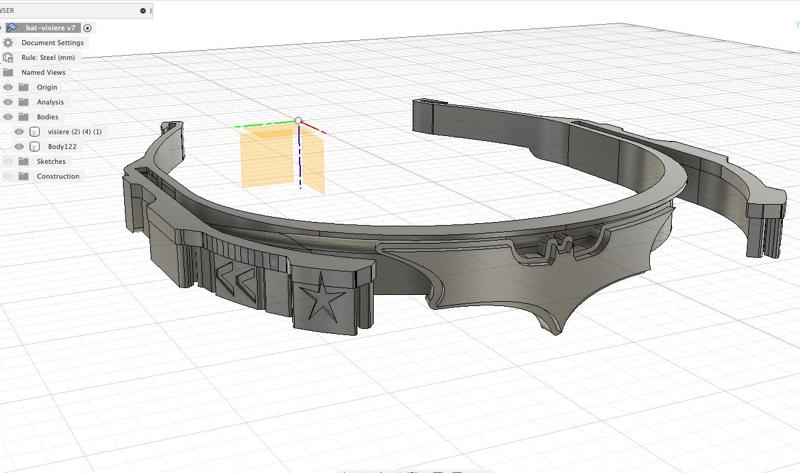
Task: Select the Sketches label
Action: (51, 161)
